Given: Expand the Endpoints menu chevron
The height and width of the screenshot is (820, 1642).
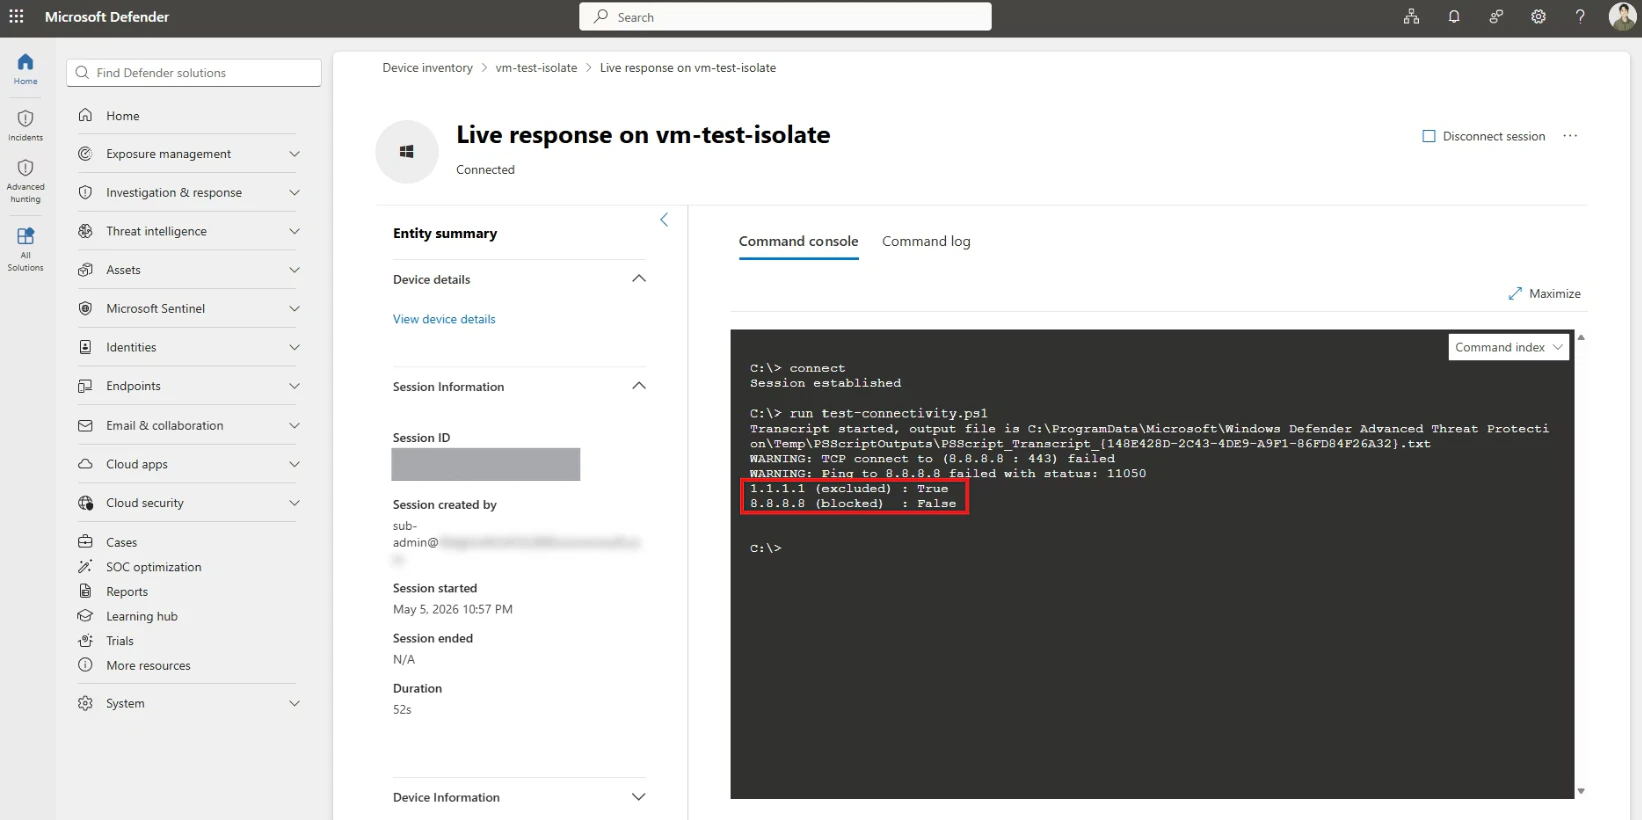Looking at the screenshot, I should 294,386.
